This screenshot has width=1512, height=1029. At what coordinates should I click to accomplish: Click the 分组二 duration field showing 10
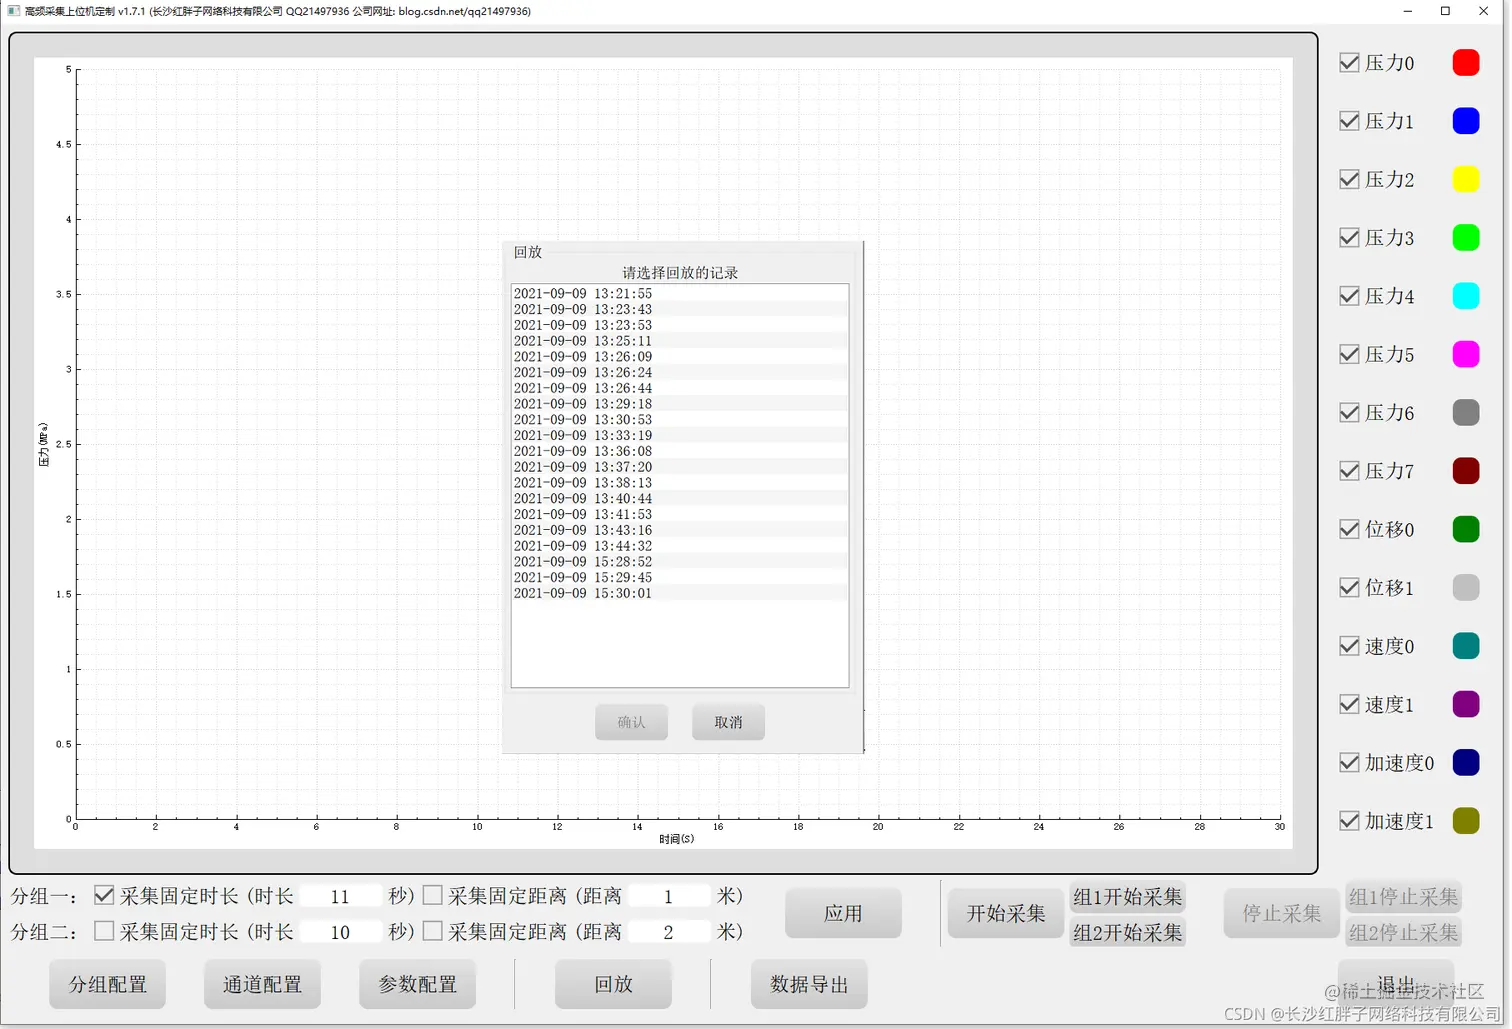(x=340, y=932)
